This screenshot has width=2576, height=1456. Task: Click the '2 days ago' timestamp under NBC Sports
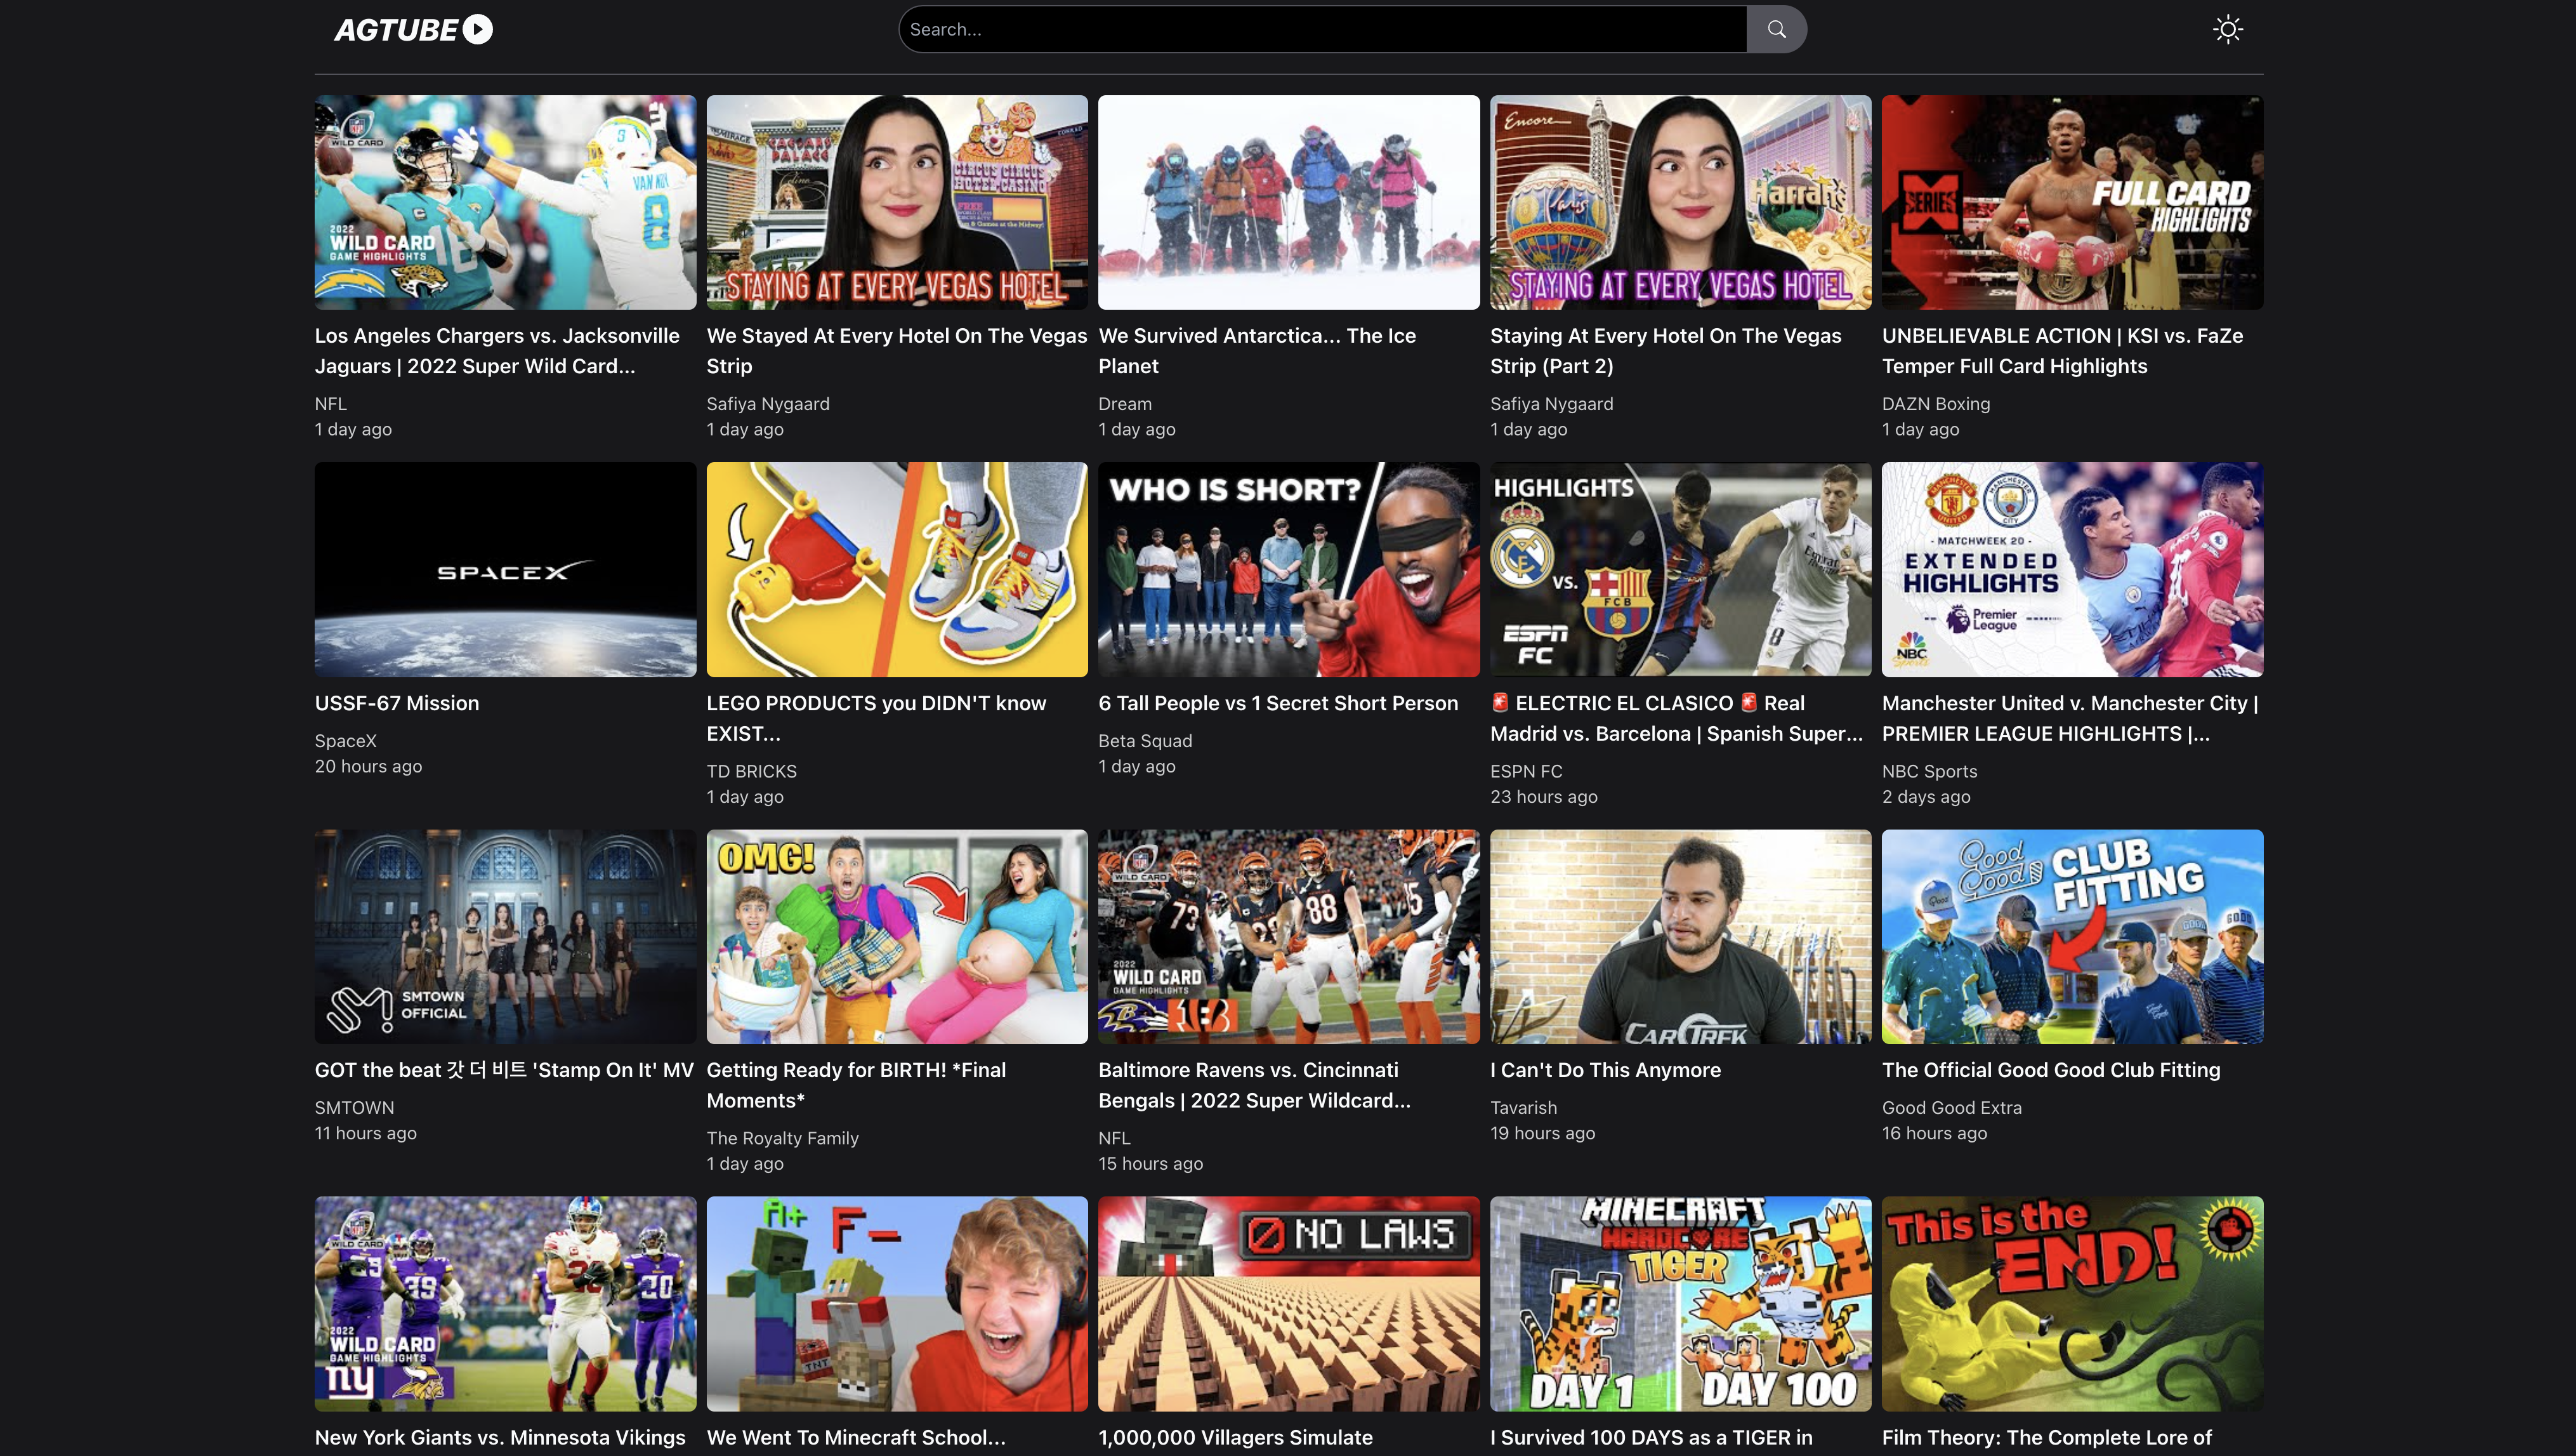[1926, 797]
